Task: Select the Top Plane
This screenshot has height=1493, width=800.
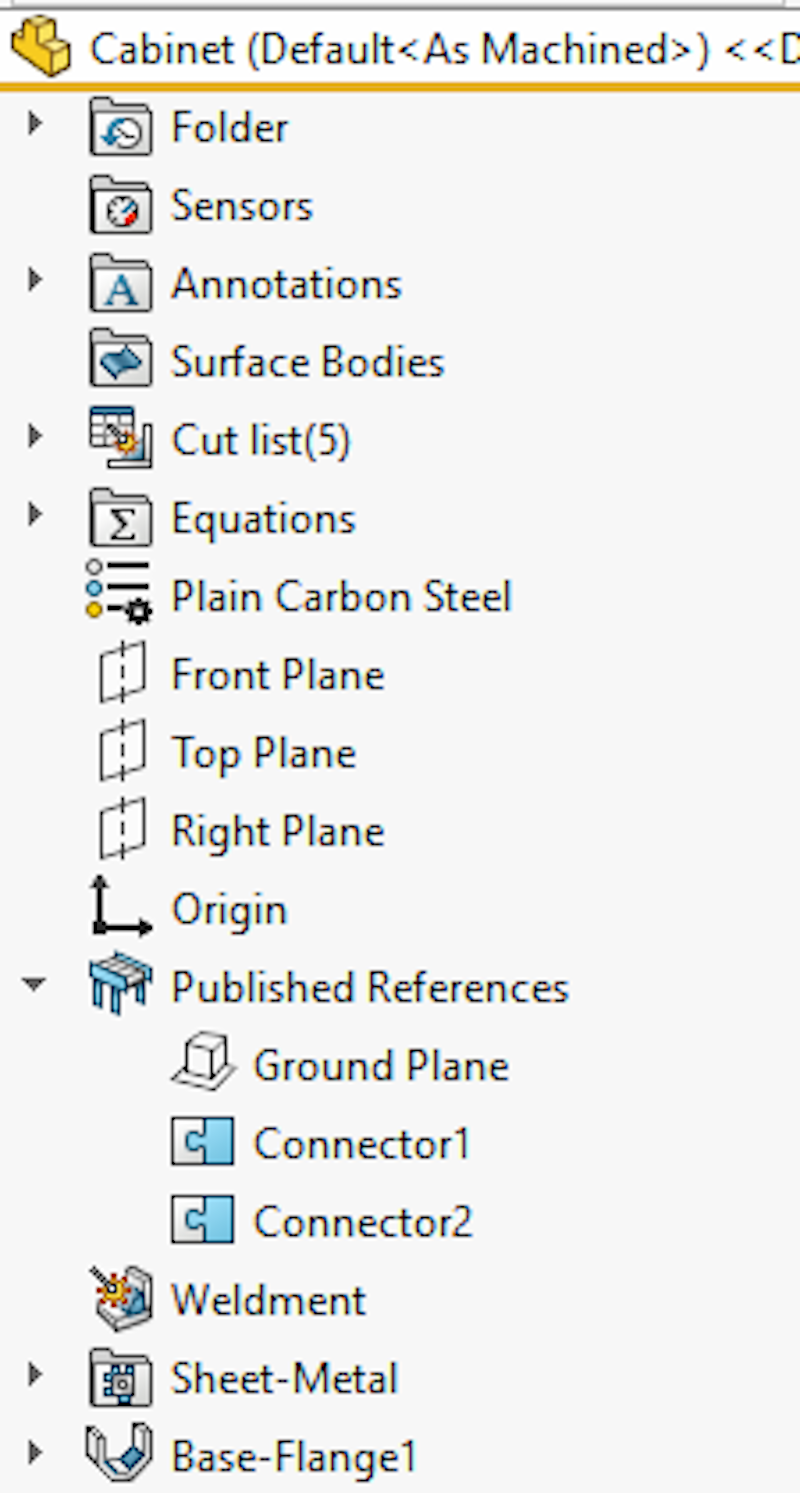Action: pyautogui.click(x=263, y=752)
